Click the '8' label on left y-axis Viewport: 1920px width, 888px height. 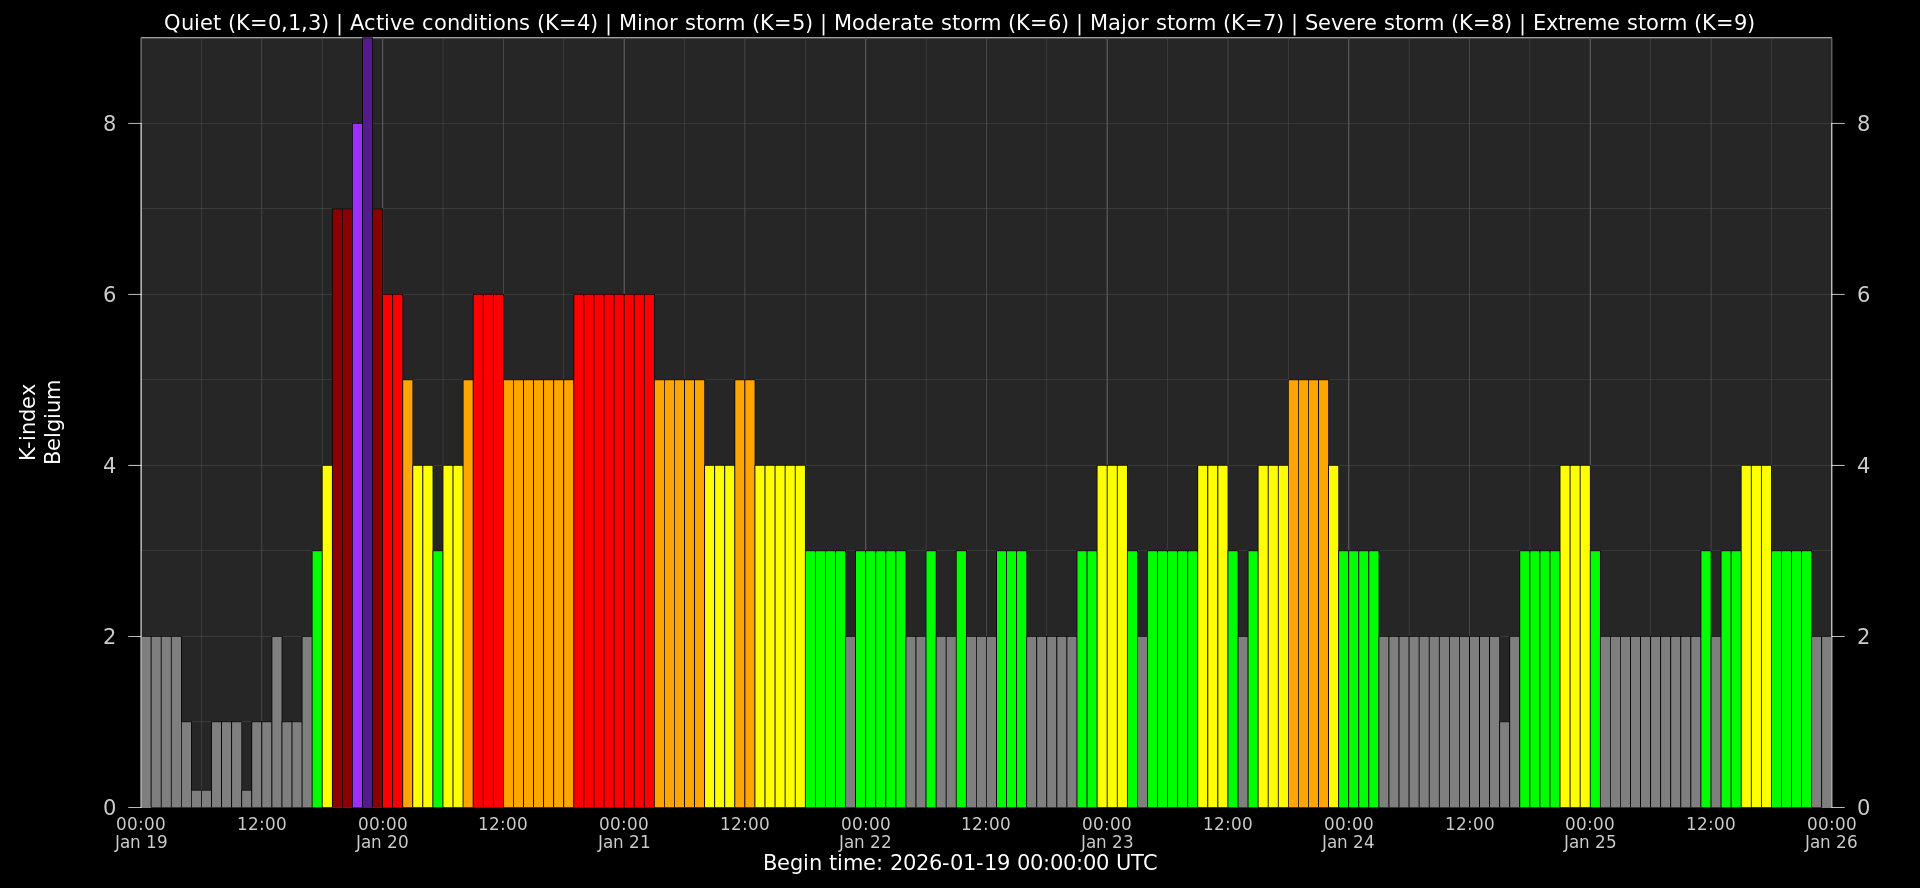110,124
